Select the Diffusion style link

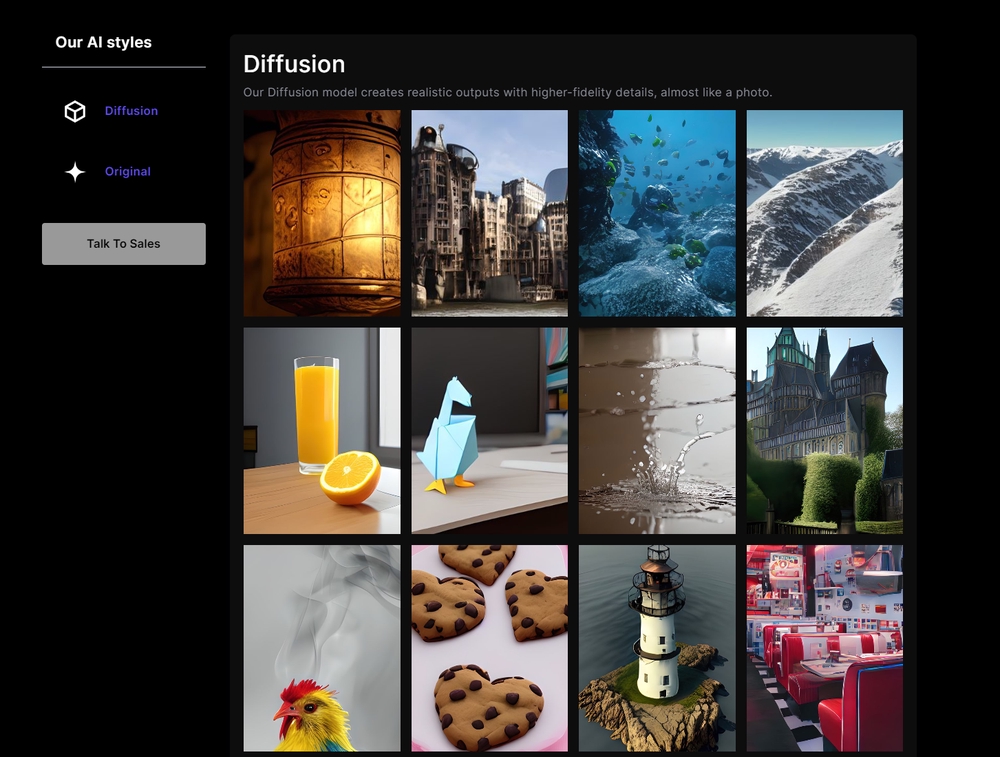[131, 111]
